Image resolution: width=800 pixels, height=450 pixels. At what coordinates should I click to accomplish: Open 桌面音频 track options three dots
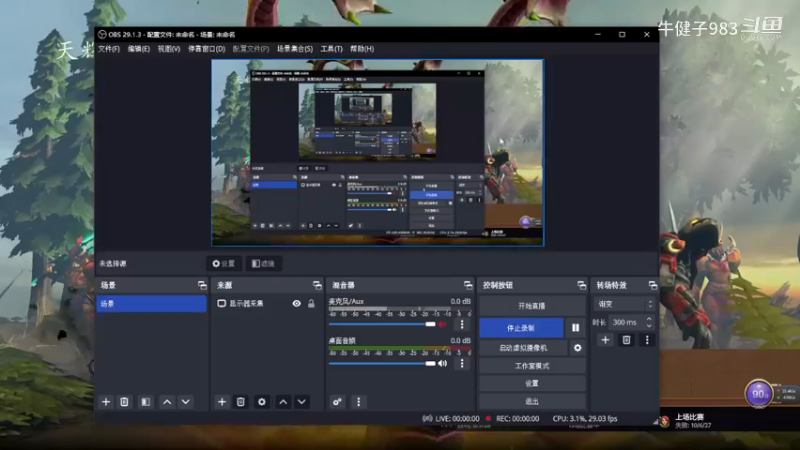point(462,363)
